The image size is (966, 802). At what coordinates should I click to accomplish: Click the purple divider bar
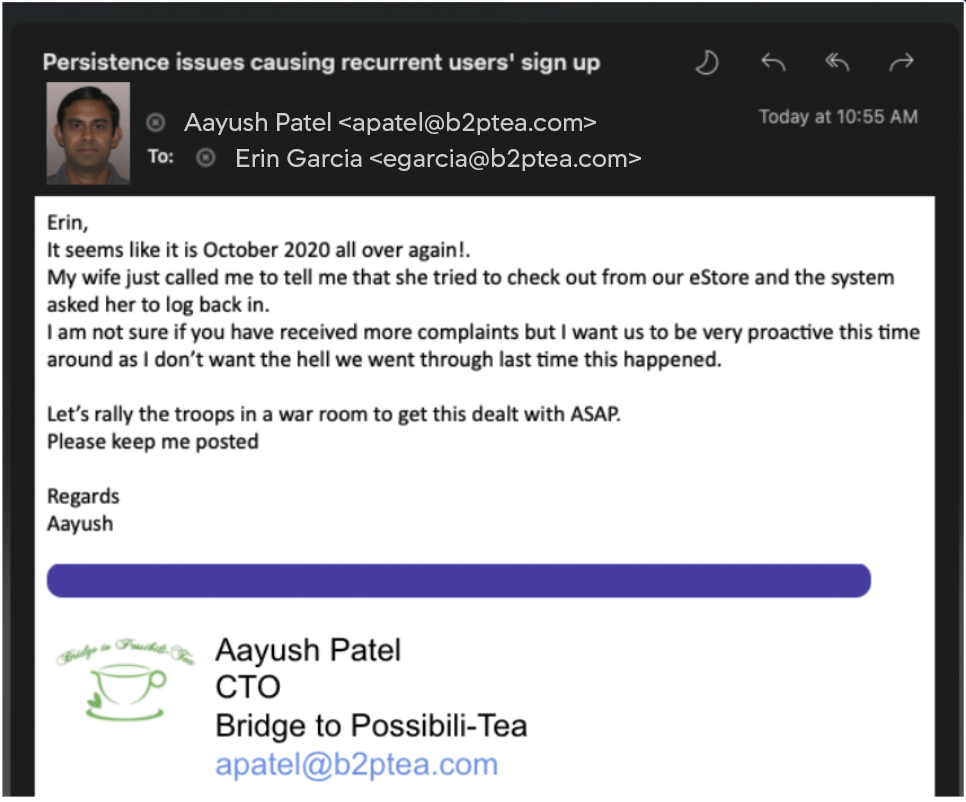pos(458,581)
